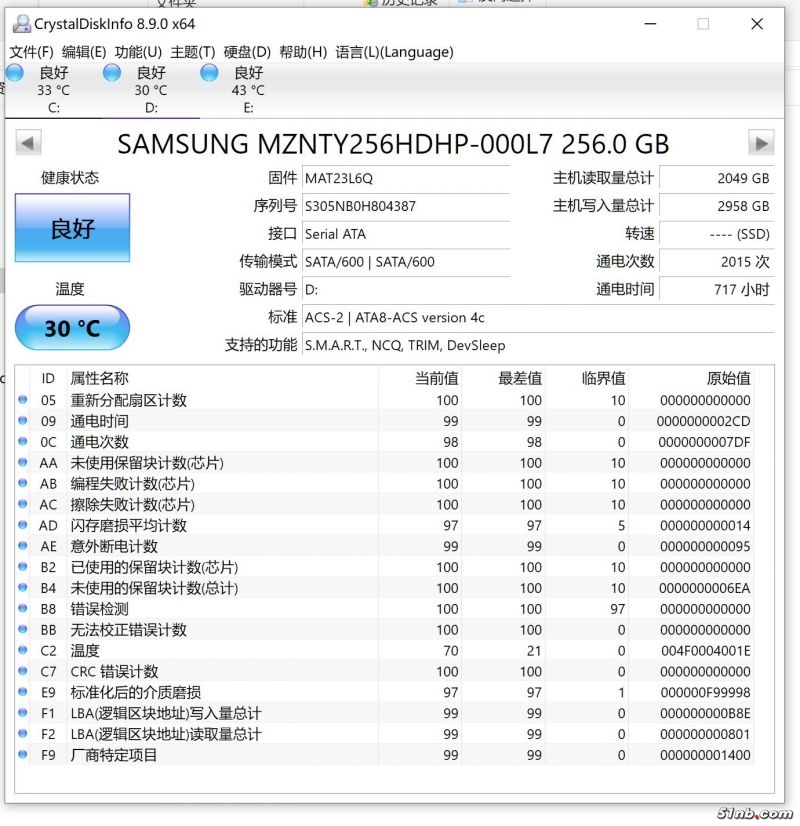Select drive C: status orb icon

point(15,73)
